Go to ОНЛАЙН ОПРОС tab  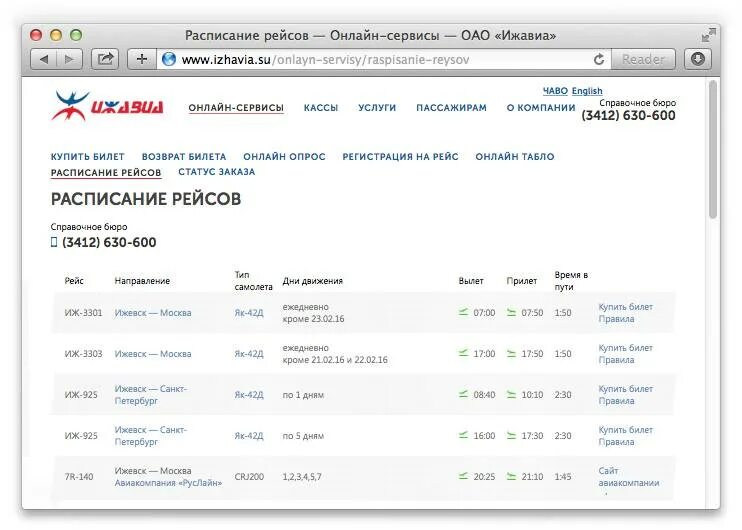[x=284, y=157]
